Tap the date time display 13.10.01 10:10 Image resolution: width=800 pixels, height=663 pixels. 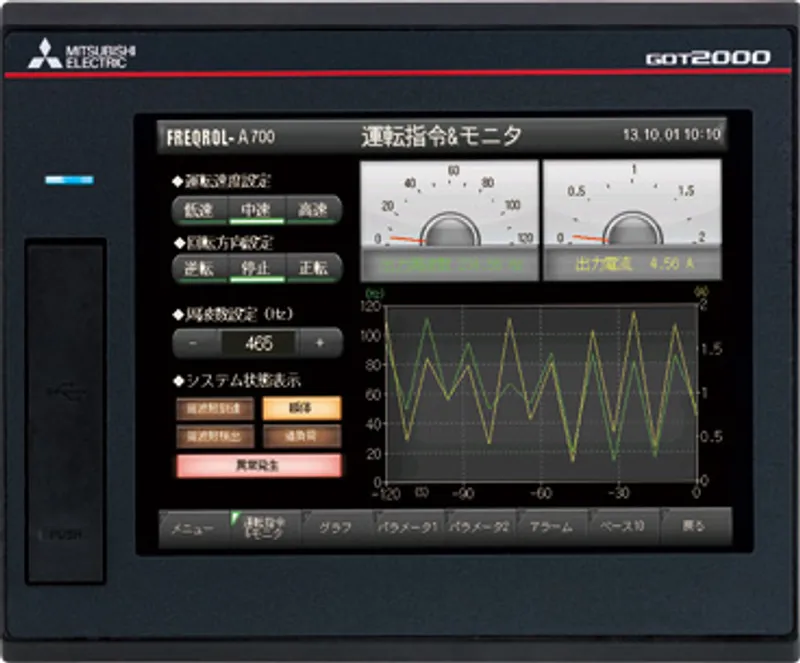click(671, 135)
